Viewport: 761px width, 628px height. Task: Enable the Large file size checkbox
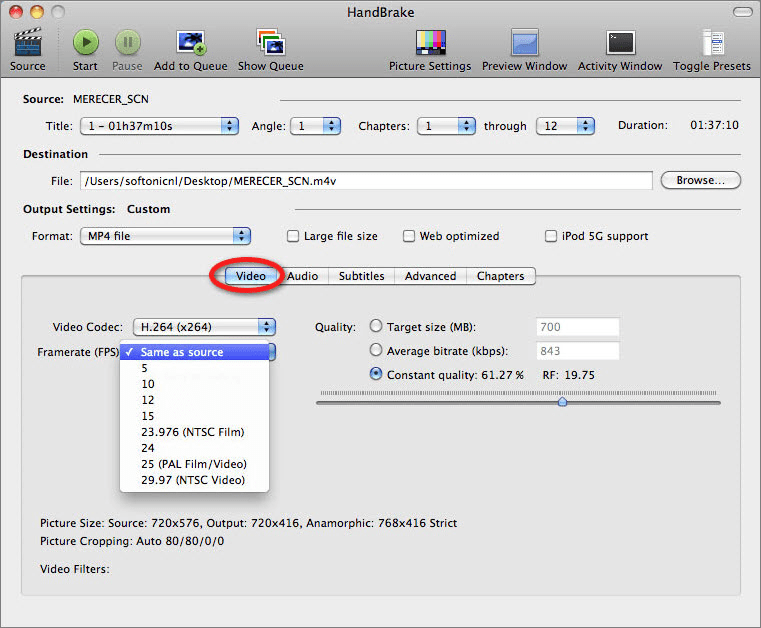pyautogui.click(x=293, y=236)
